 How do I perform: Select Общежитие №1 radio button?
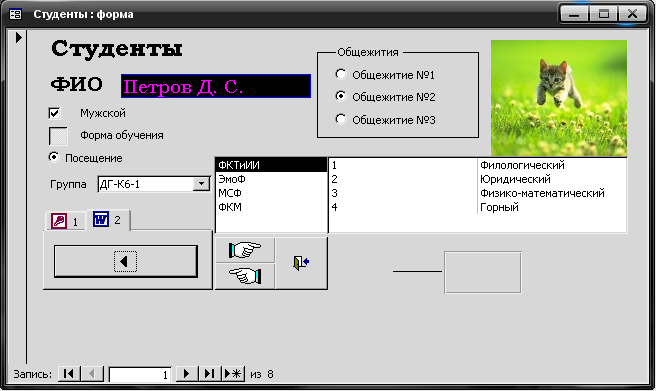(341, 74)
